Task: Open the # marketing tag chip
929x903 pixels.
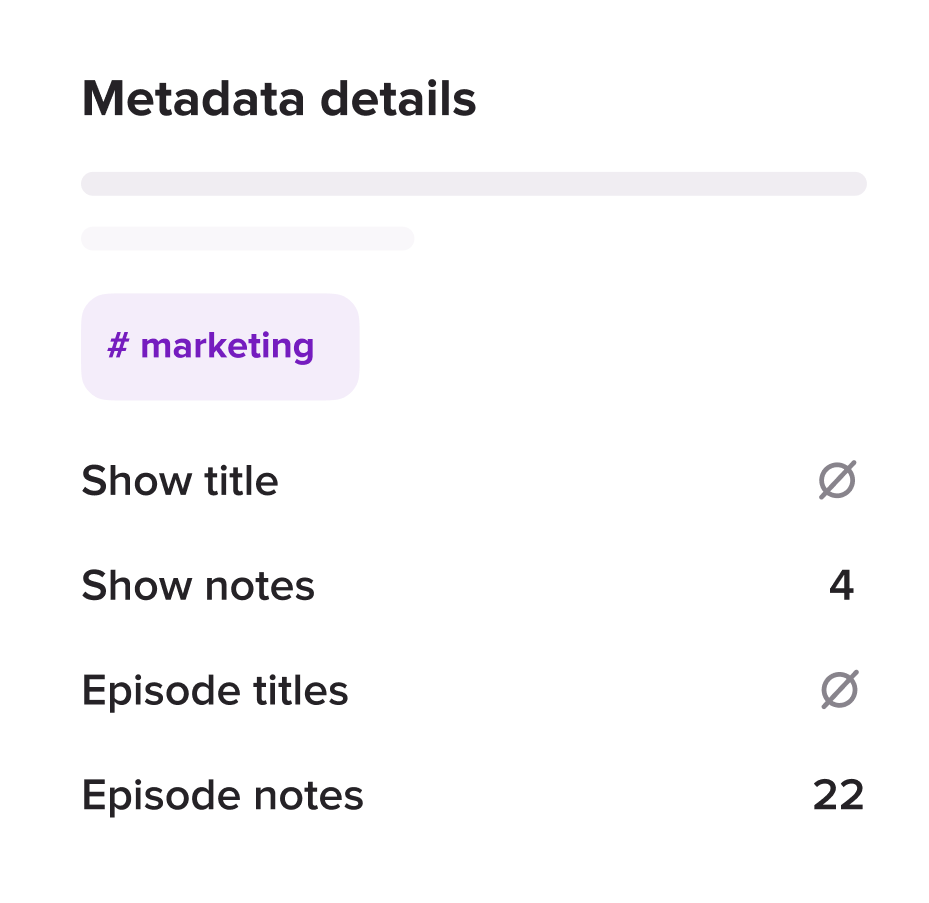Action: 220,347
